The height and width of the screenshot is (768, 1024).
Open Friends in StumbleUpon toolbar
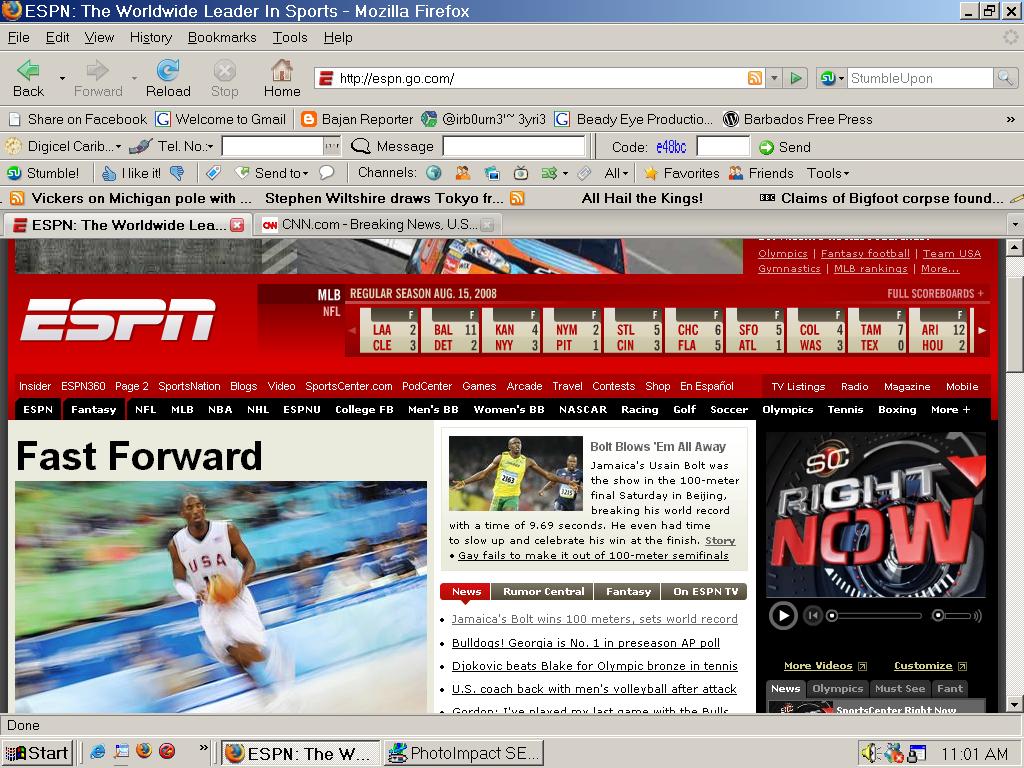point(761,173)
